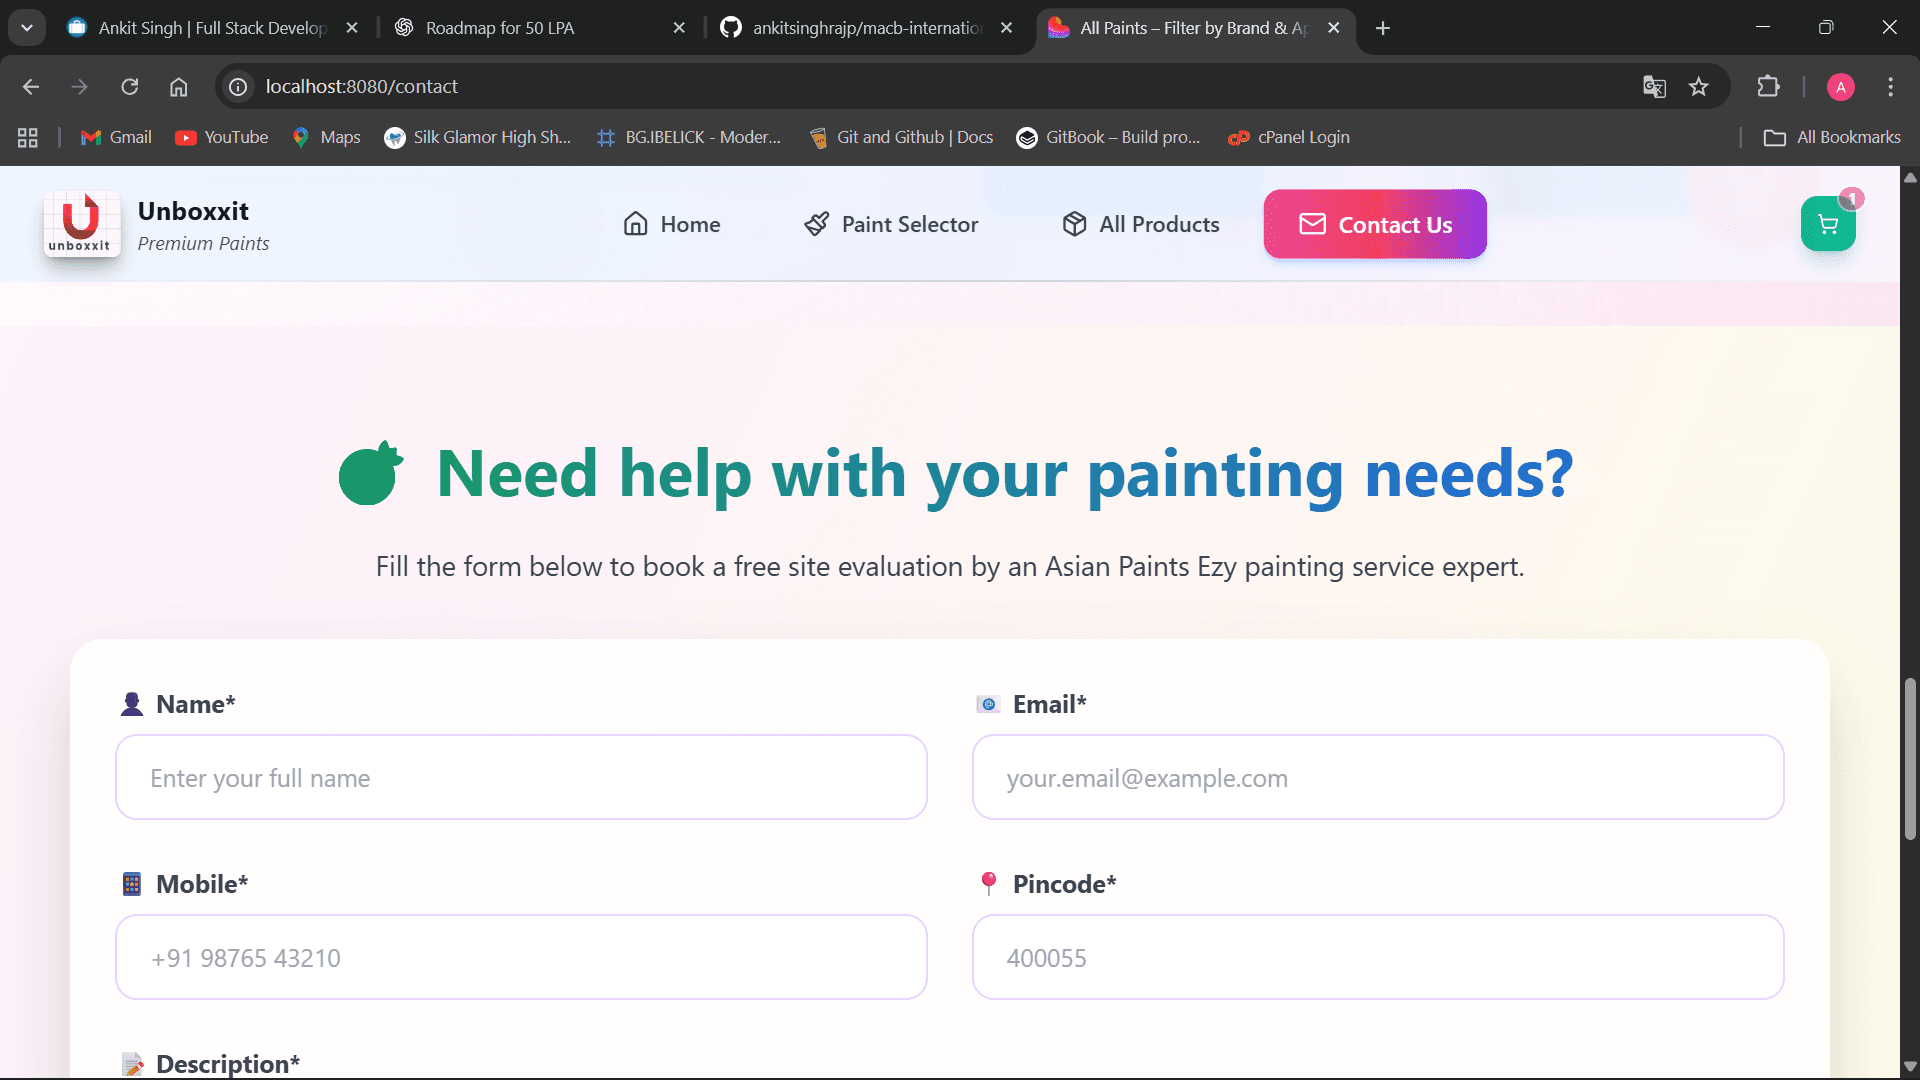This screenshot has height=1080, width=1920.
Task: Reload the page
Action: point(130,87)
